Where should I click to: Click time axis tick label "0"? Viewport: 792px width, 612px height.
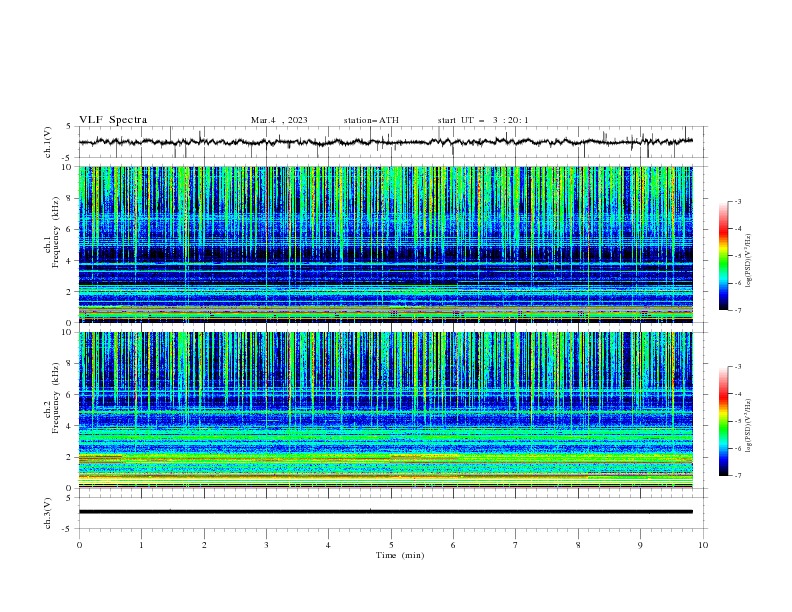(x=79, y=545)
